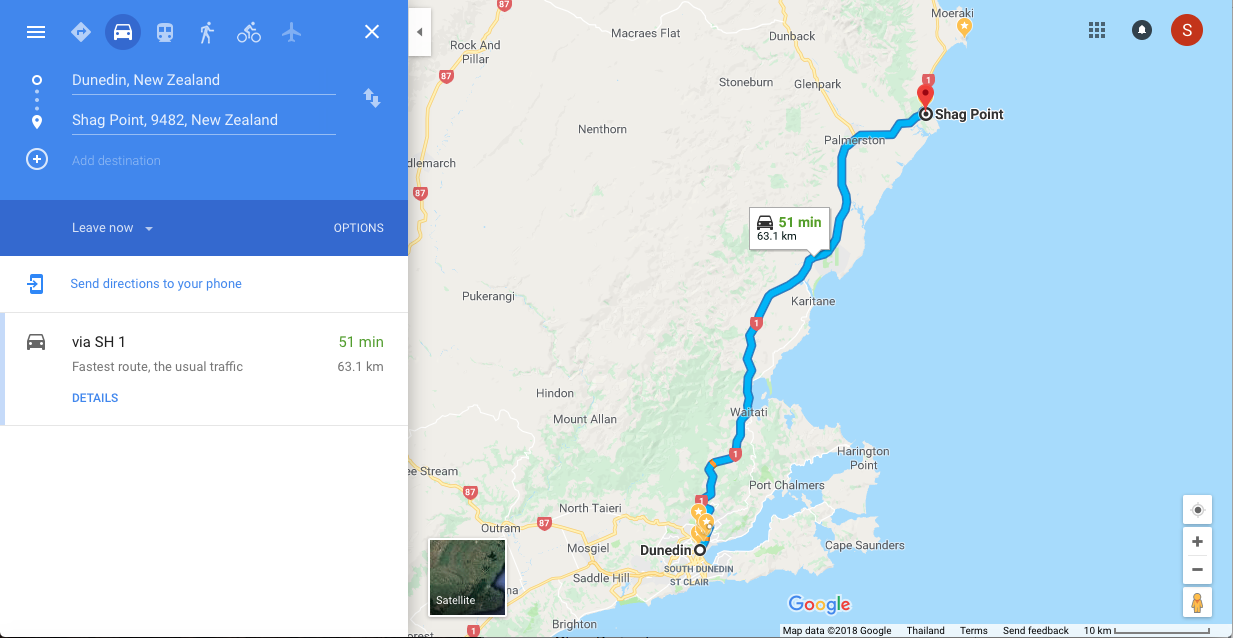Viewport: 1233px width, 638px height.
Task: Select the cycling travel mode icon
Action: (x=249, y=32)
